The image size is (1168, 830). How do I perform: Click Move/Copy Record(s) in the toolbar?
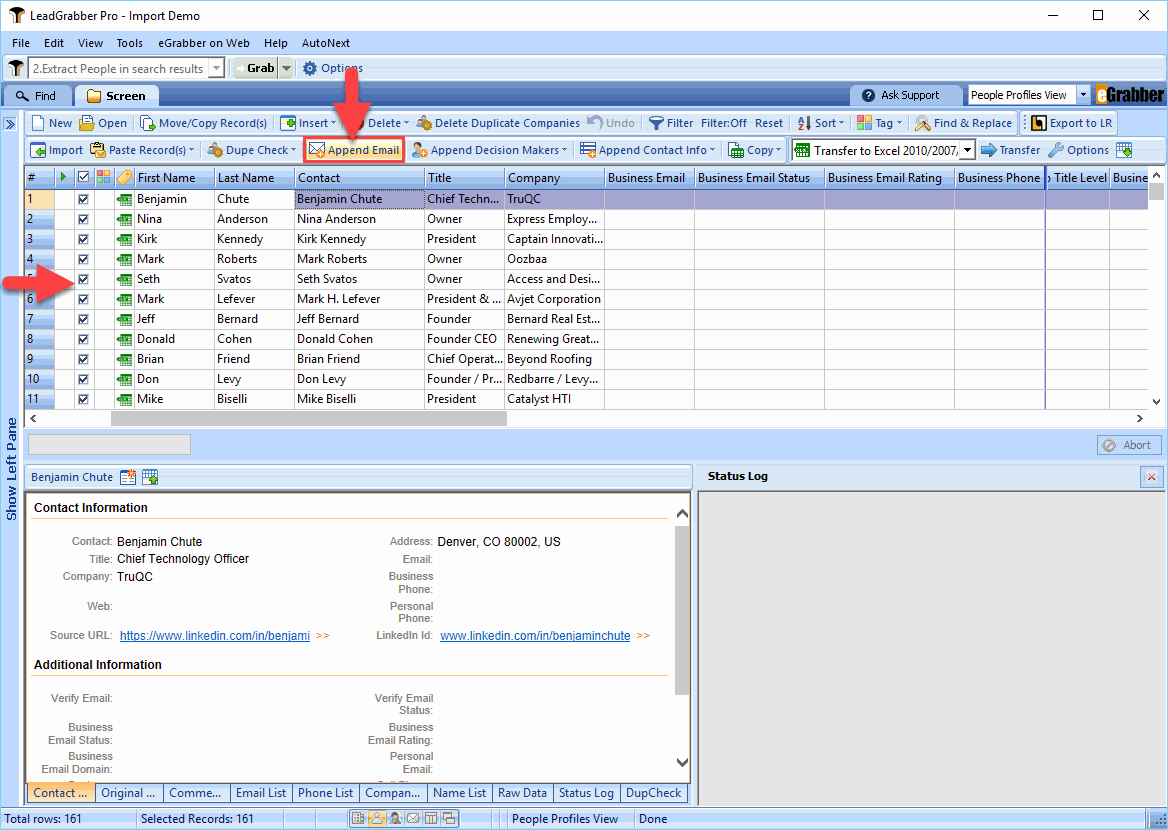pyautogui.click(x=203, y=123)
